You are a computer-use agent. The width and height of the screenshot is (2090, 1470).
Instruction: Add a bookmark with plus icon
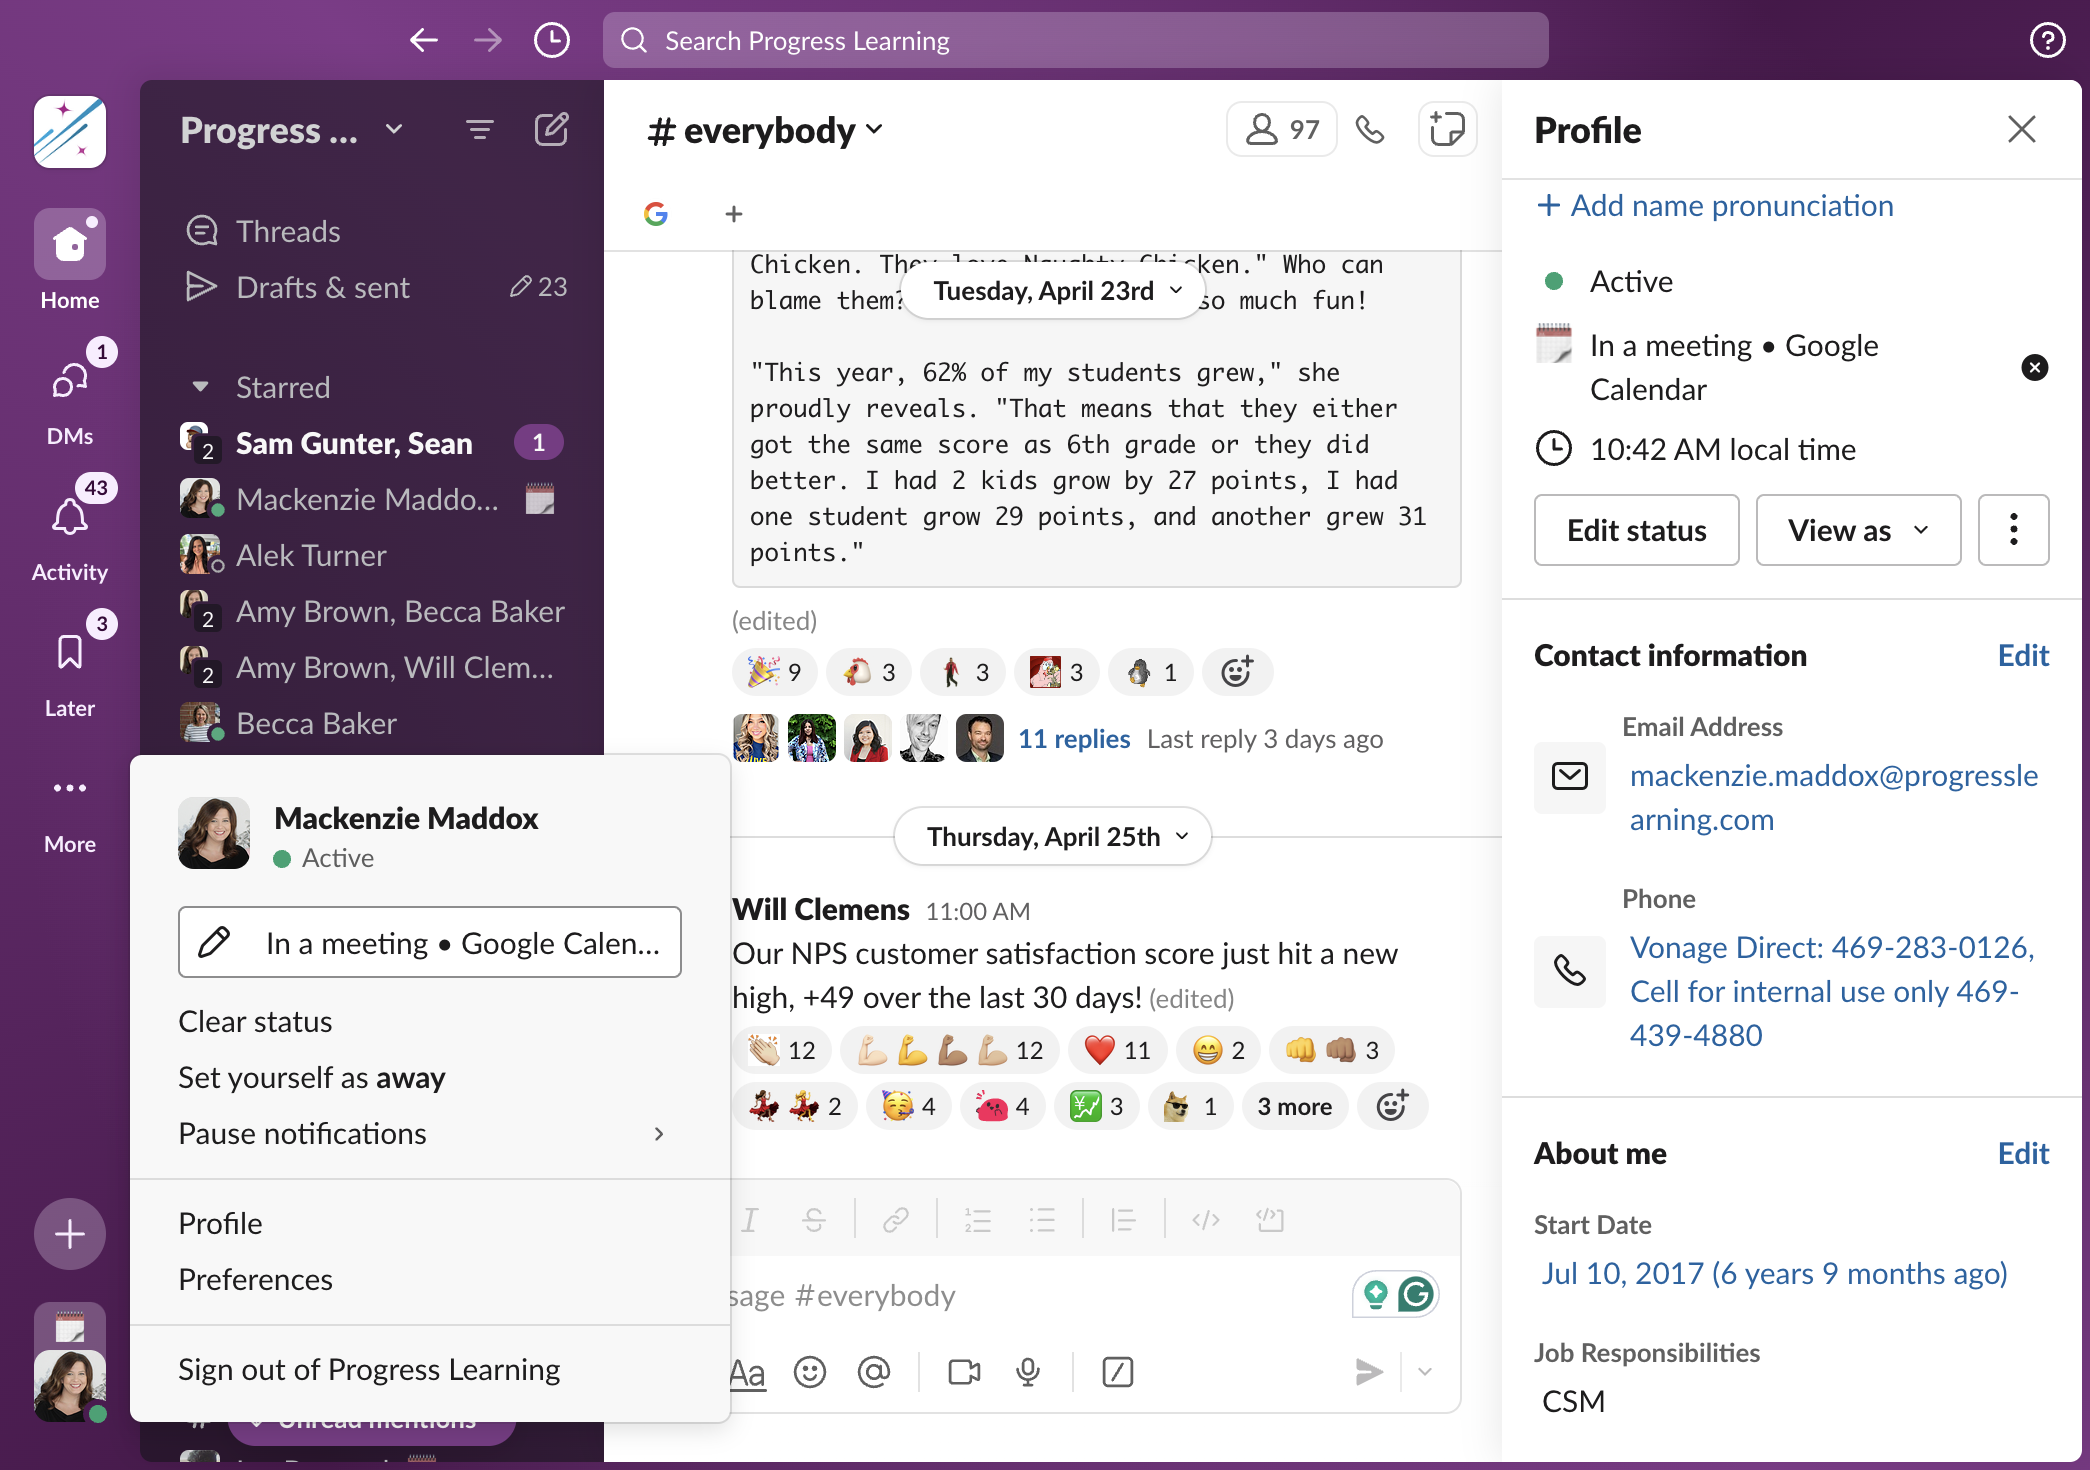click(734, 214)
